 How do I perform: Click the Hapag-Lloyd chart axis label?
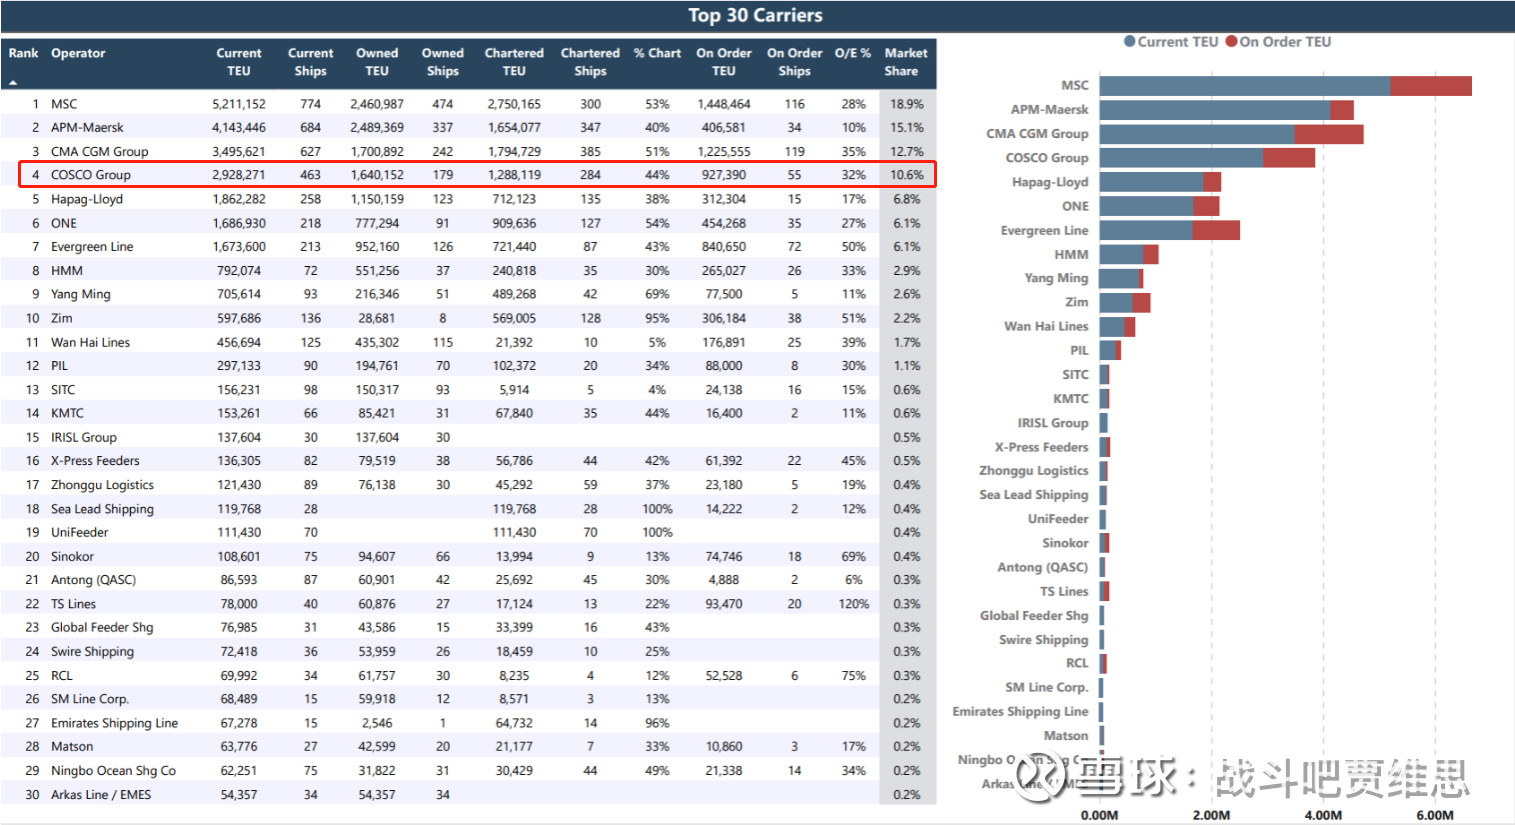(x=1050, y=182)
